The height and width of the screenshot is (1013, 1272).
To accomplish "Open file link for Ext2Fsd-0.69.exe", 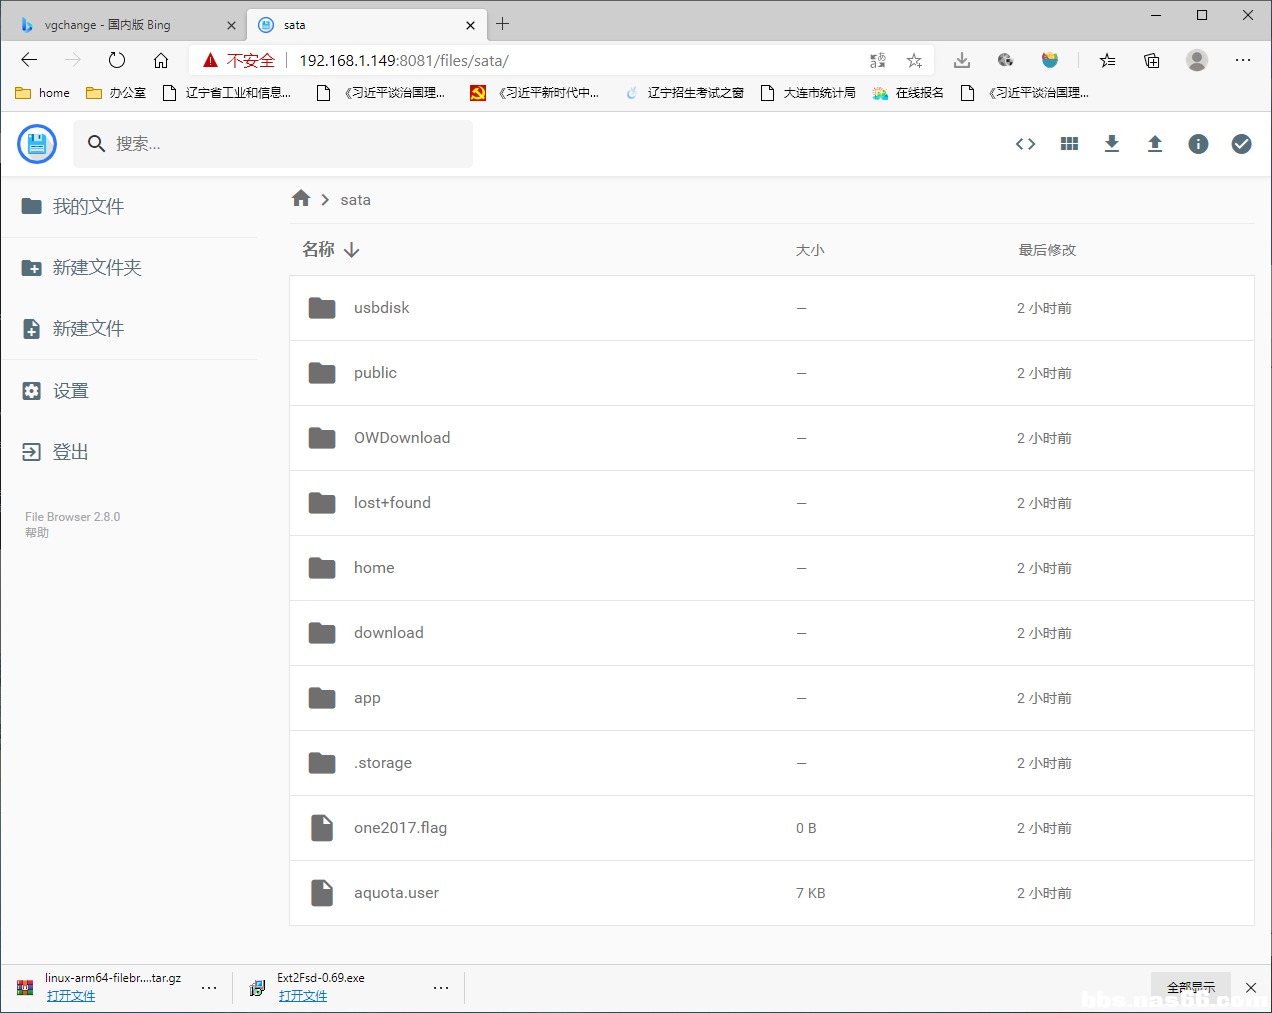I will pyautogui.click(x=303, y=996).
